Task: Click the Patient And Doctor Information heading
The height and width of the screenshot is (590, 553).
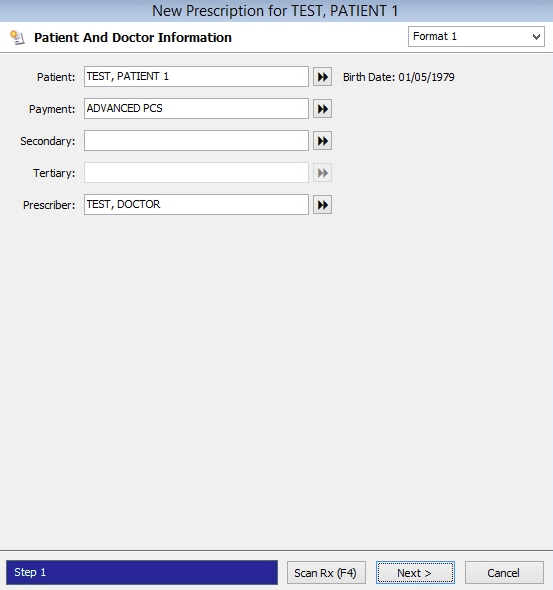Action: coord(133,38)
